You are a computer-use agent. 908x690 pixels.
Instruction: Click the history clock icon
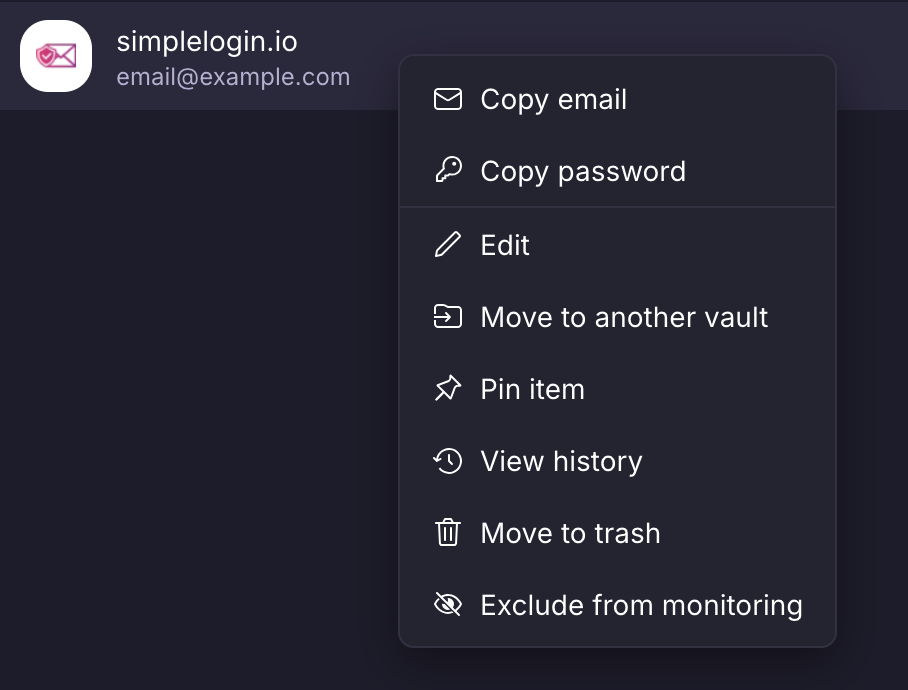tap(448, 461)
